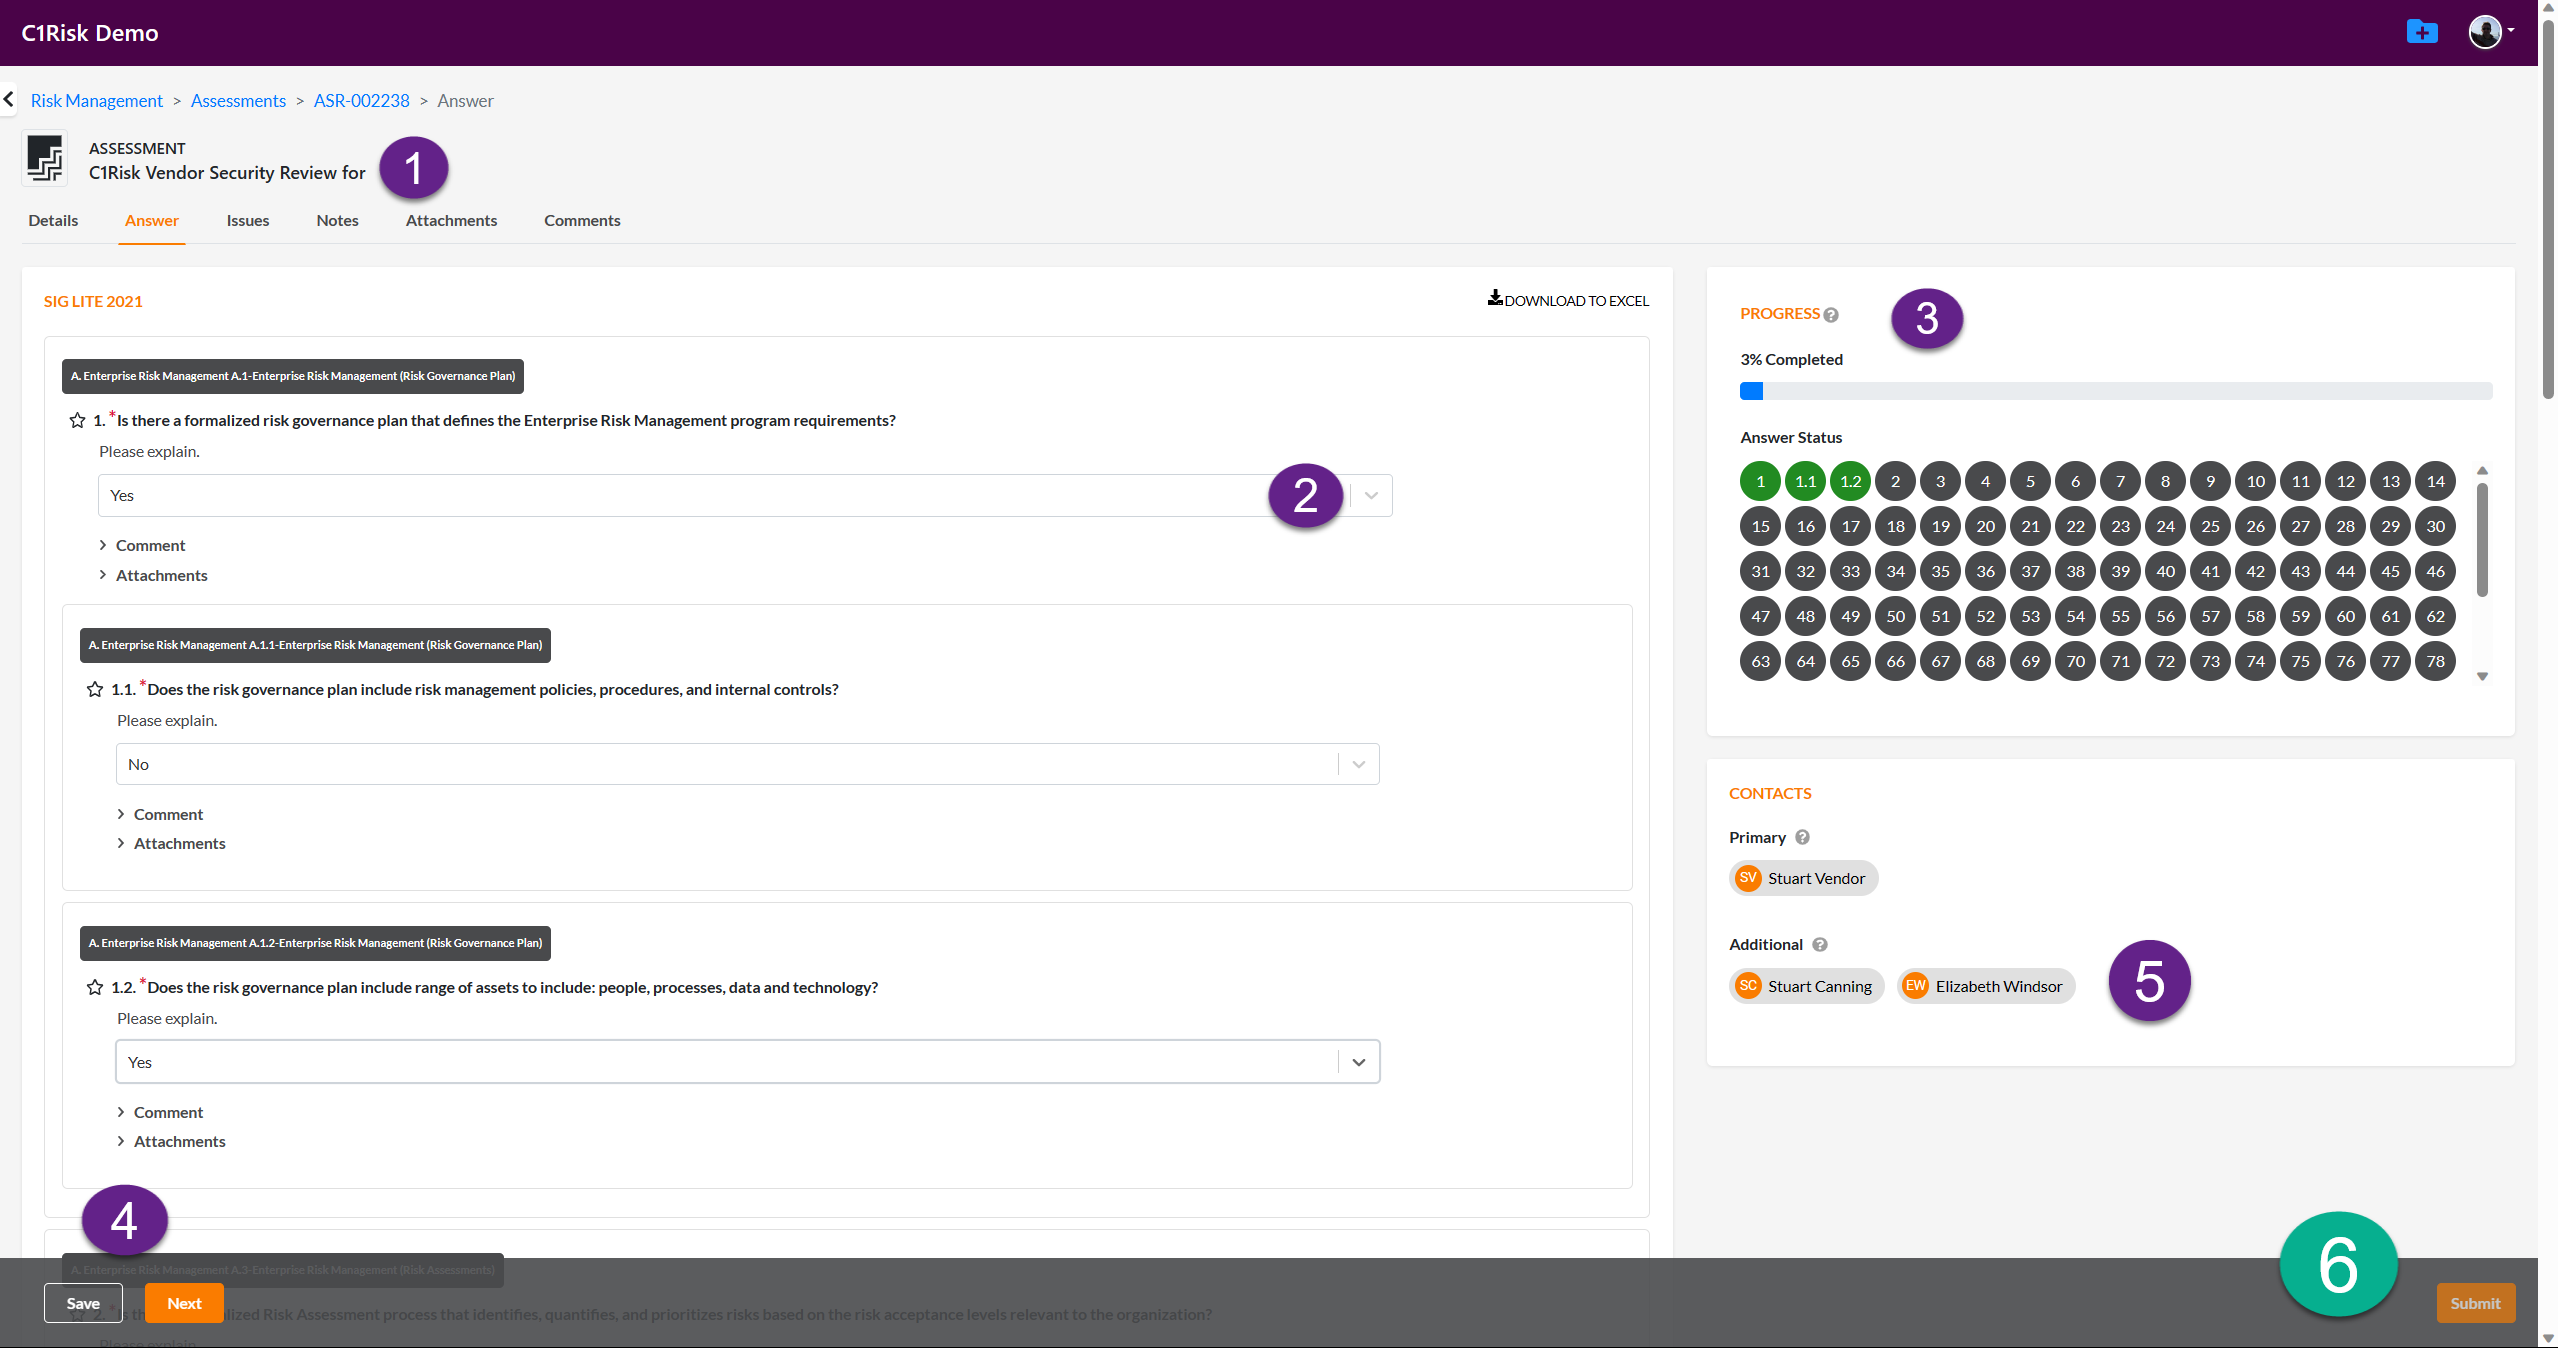The height and width of the screenshot is (1348, 2558).
Task: Open the Attachments tab
Action: click(451, 220)
